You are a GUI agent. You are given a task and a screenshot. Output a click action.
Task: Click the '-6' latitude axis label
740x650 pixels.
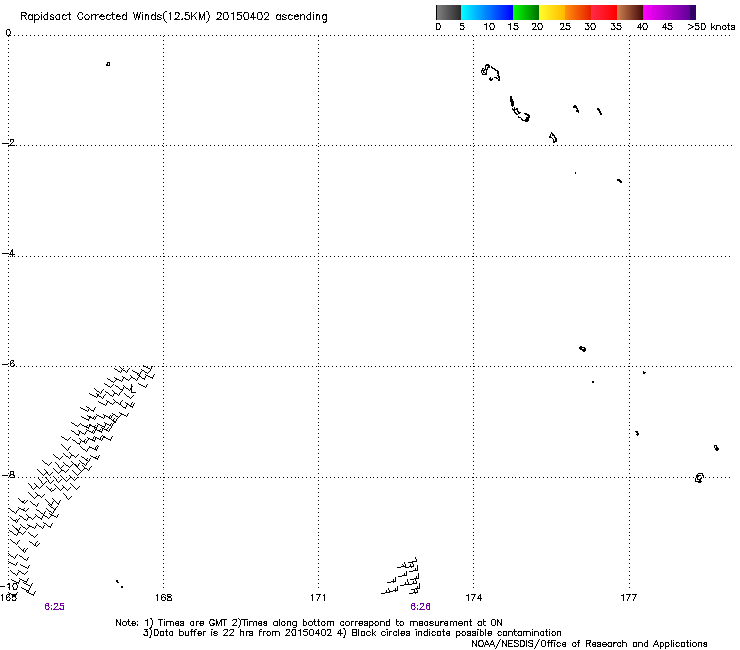(x=8, y=363)
